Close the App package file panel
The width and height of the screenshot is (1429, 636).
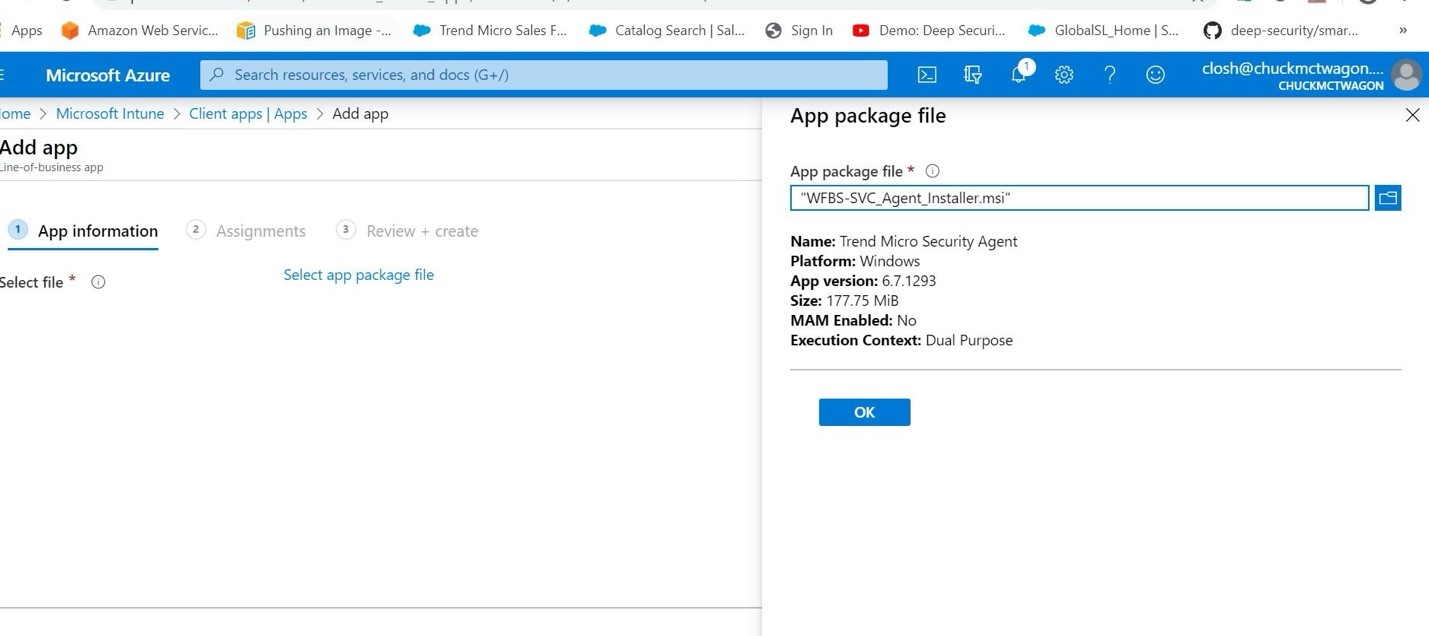[x=1412, y=116]
